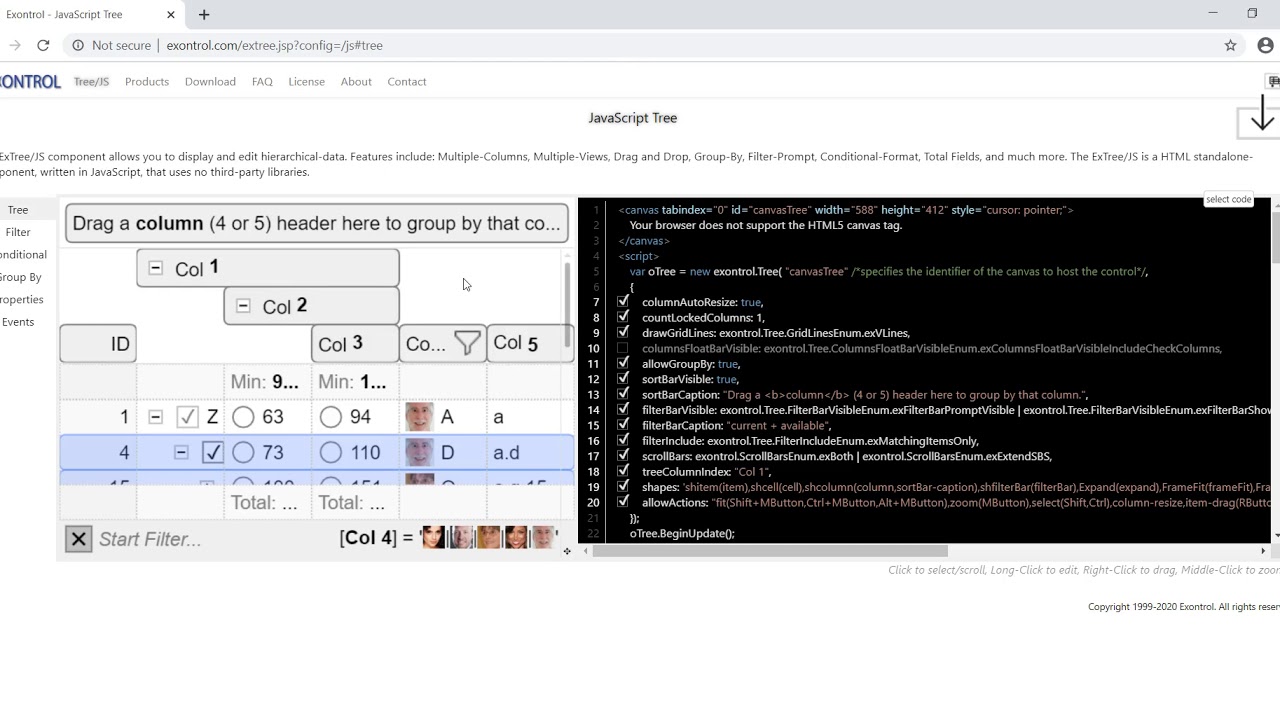The height and width of the screenshot is (720, 1280).
Task: Click the select code button
Action: pos(1228,199)
